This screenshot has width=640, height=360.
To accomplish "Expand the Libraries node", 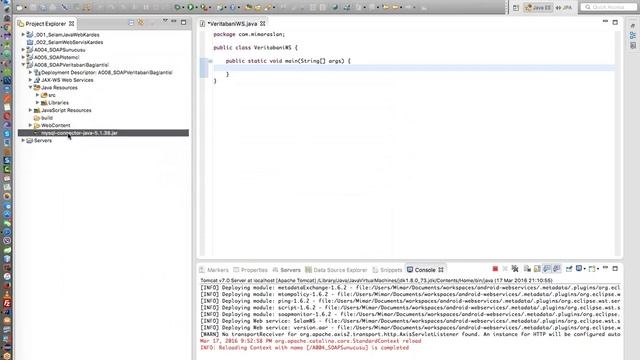I will point(38,102).
